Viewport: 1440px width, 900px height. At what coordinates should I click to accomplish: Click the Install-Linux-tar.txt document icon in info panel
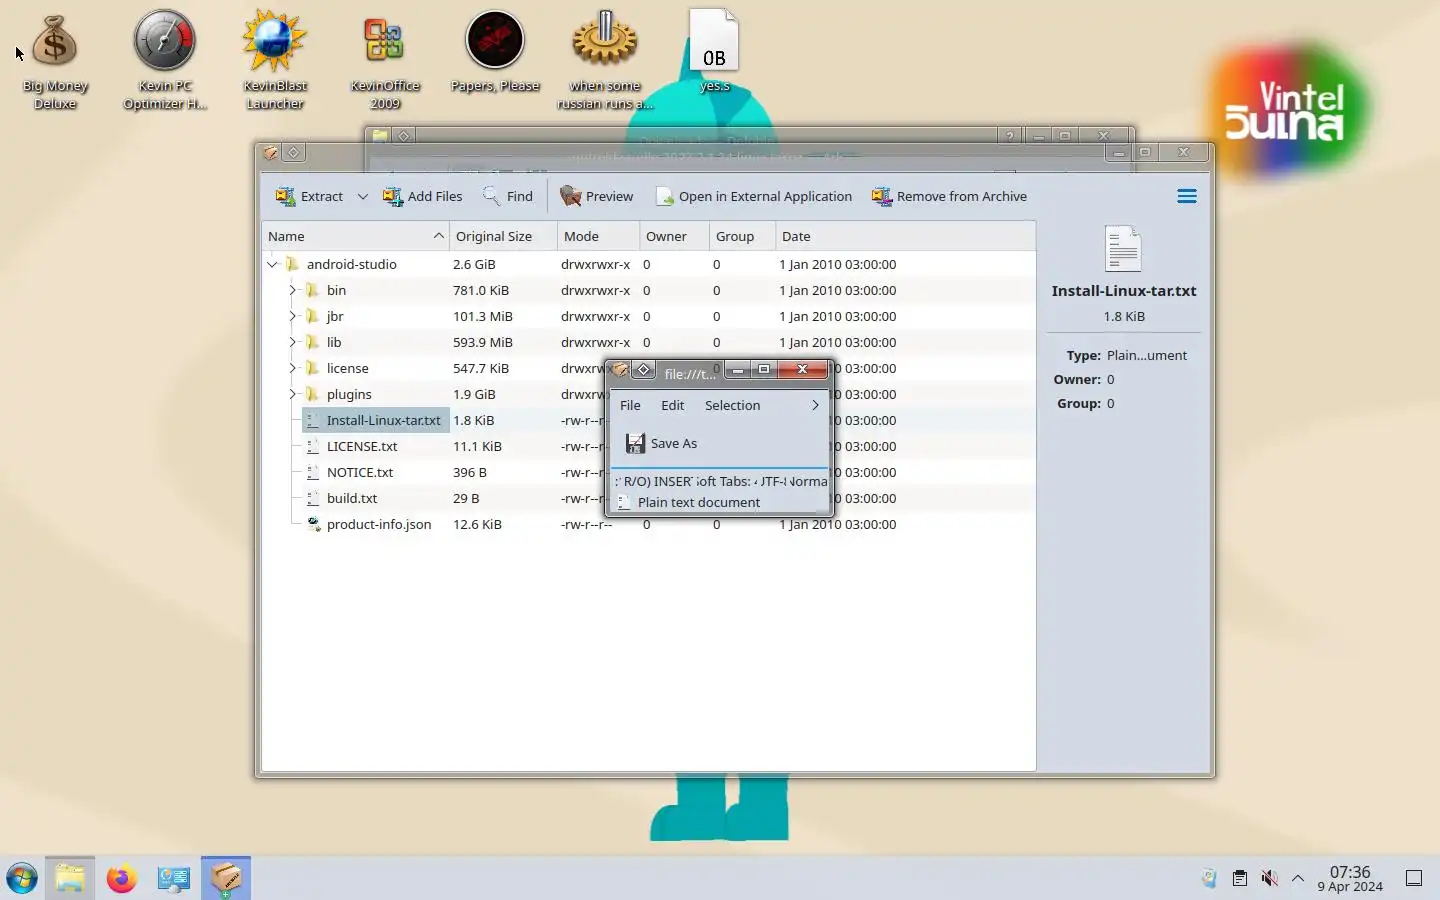pyautogui.click(x=1123, y=248)
